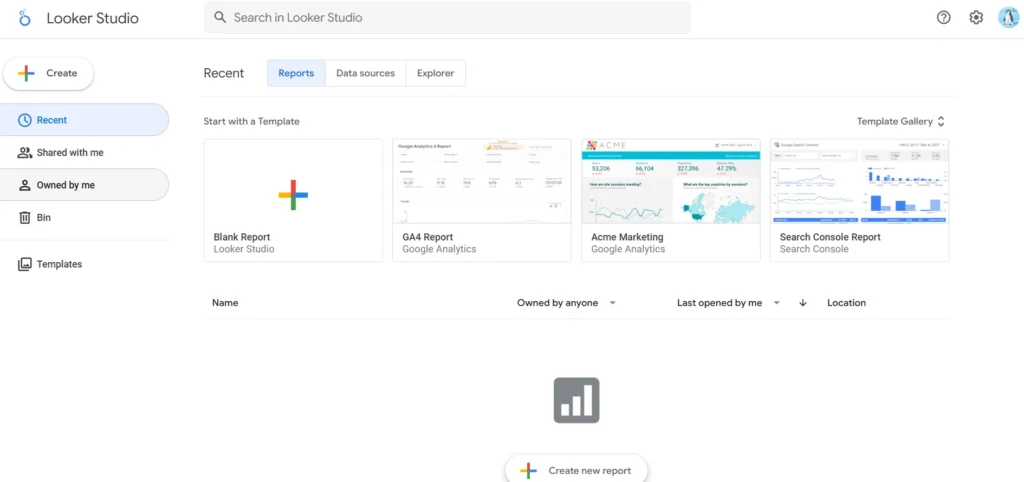
Task: Click the gray bar chart empty-state icon
Action: point(576,400)
